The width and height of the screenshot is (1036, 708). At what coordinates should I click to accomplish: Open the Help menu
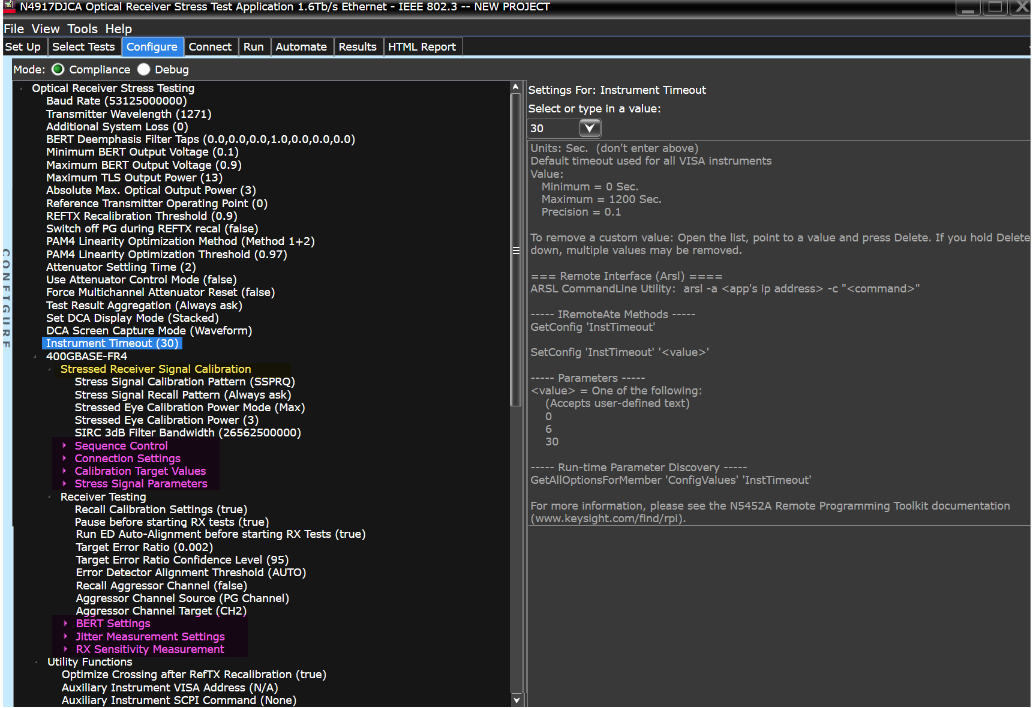(x=119, y=28)
